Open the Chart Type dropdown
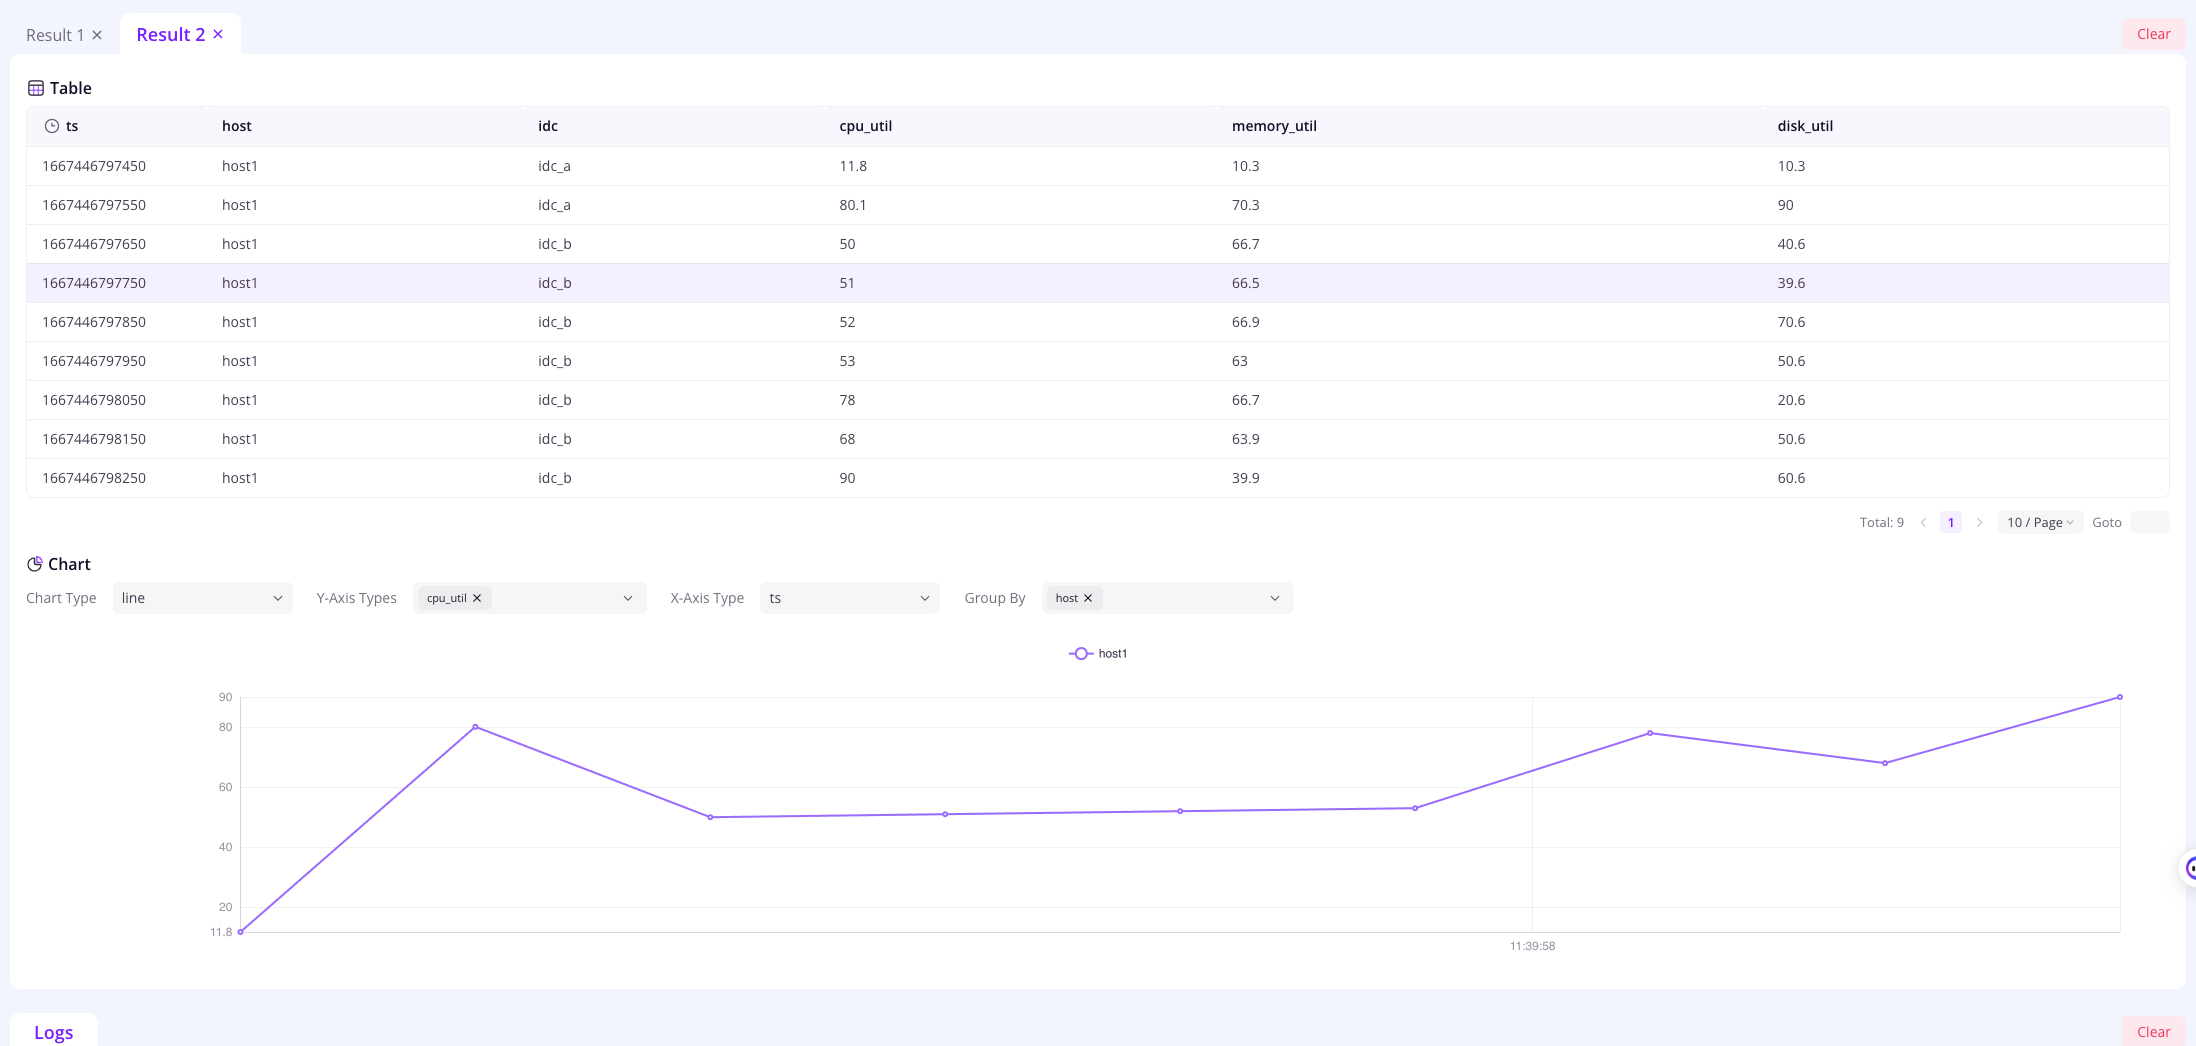The height and width of the screenshot is (1046, 2196). 202,598
